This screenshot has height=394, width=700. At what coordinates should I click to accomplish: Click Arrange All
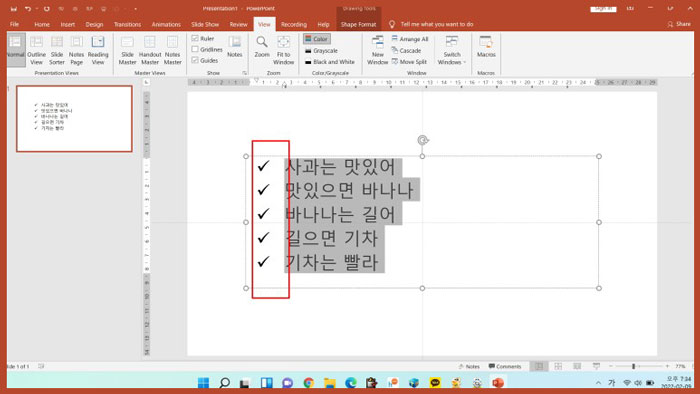click(x=410, y=39)
